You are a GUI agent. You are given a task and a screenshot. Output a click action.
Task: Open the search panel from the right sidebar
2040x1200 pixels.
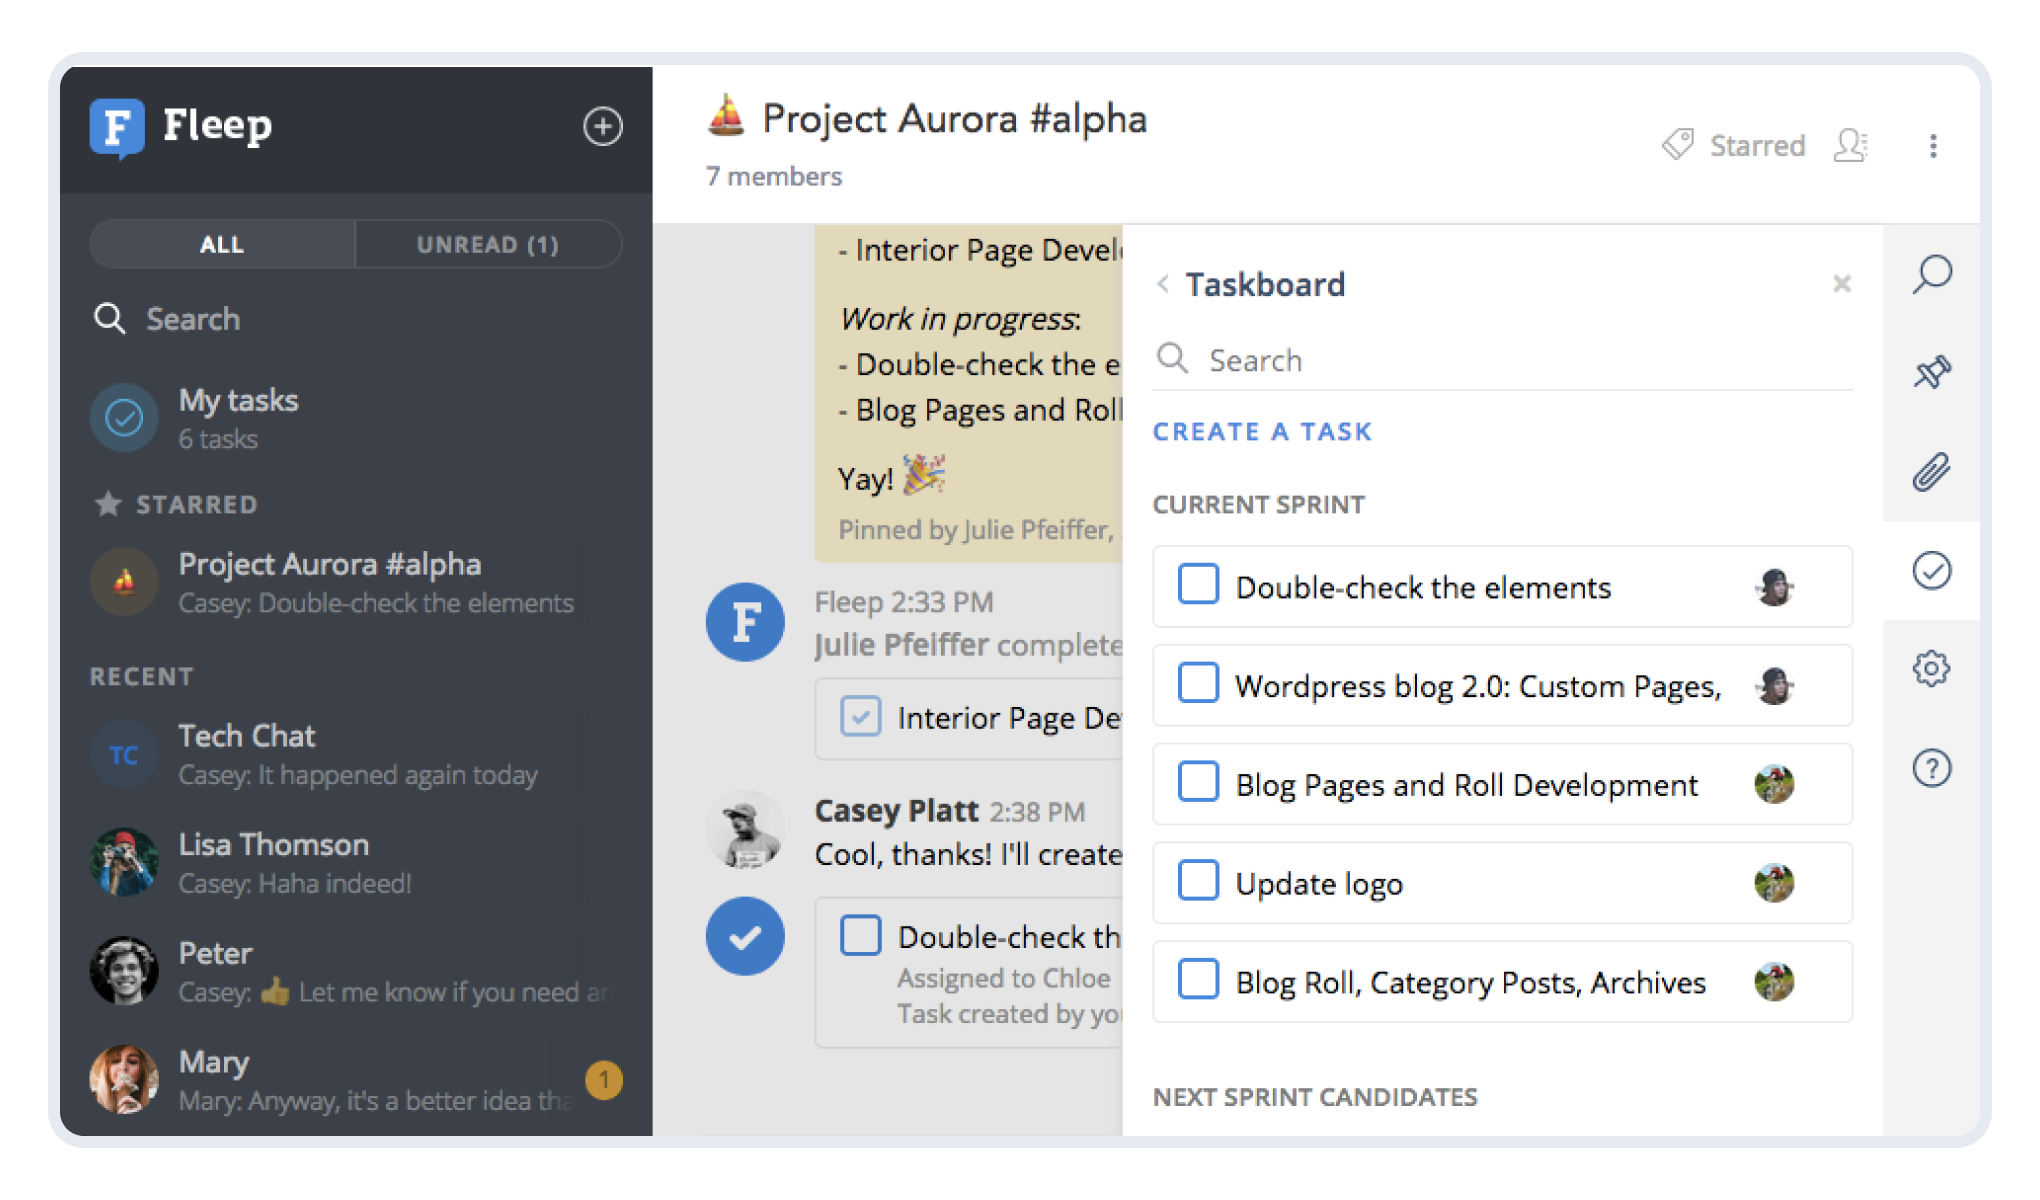pos(1931,275)
